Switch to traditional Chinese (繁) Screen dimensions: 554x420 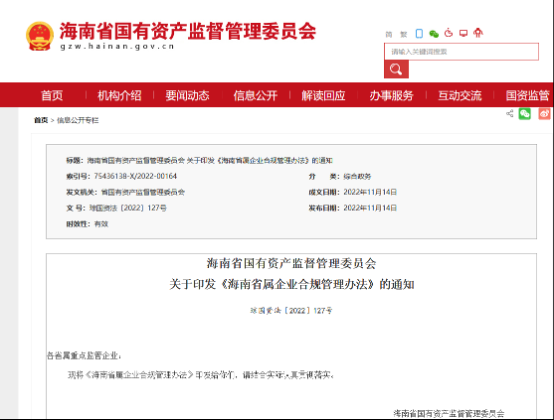click(403, 34)
